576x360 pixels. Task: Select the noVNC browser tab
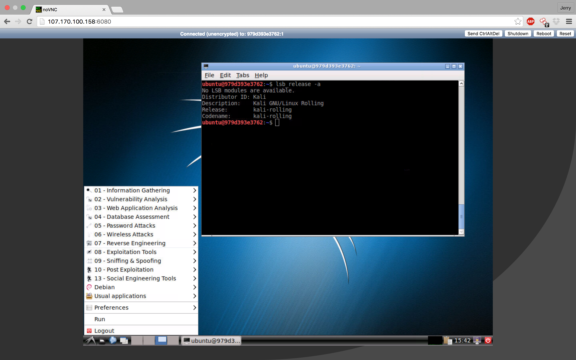(x=71, y=9)
